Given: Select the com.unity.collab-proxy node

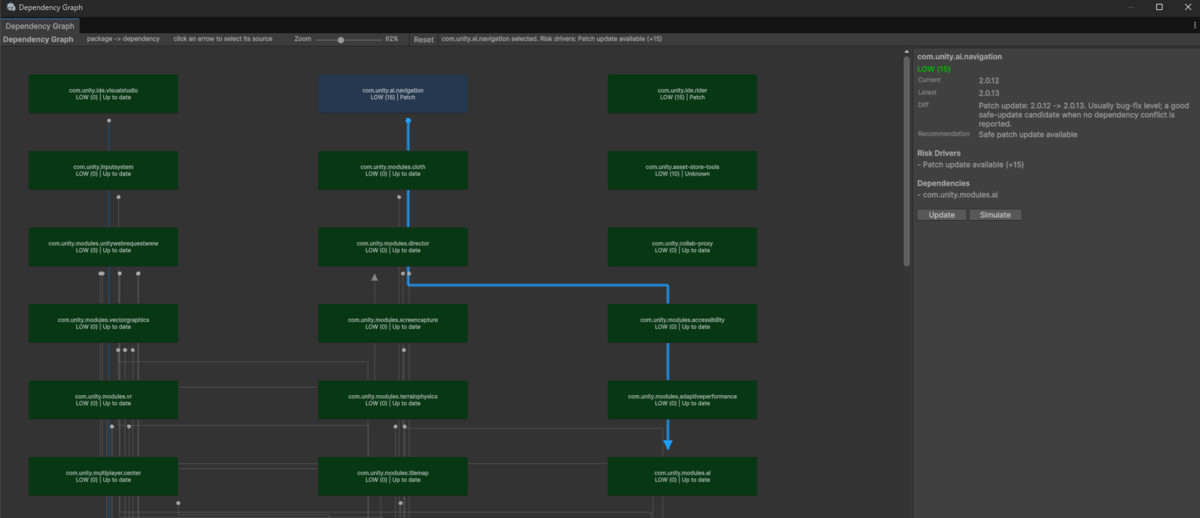Looking at the screenshot, I should [683, 246].
